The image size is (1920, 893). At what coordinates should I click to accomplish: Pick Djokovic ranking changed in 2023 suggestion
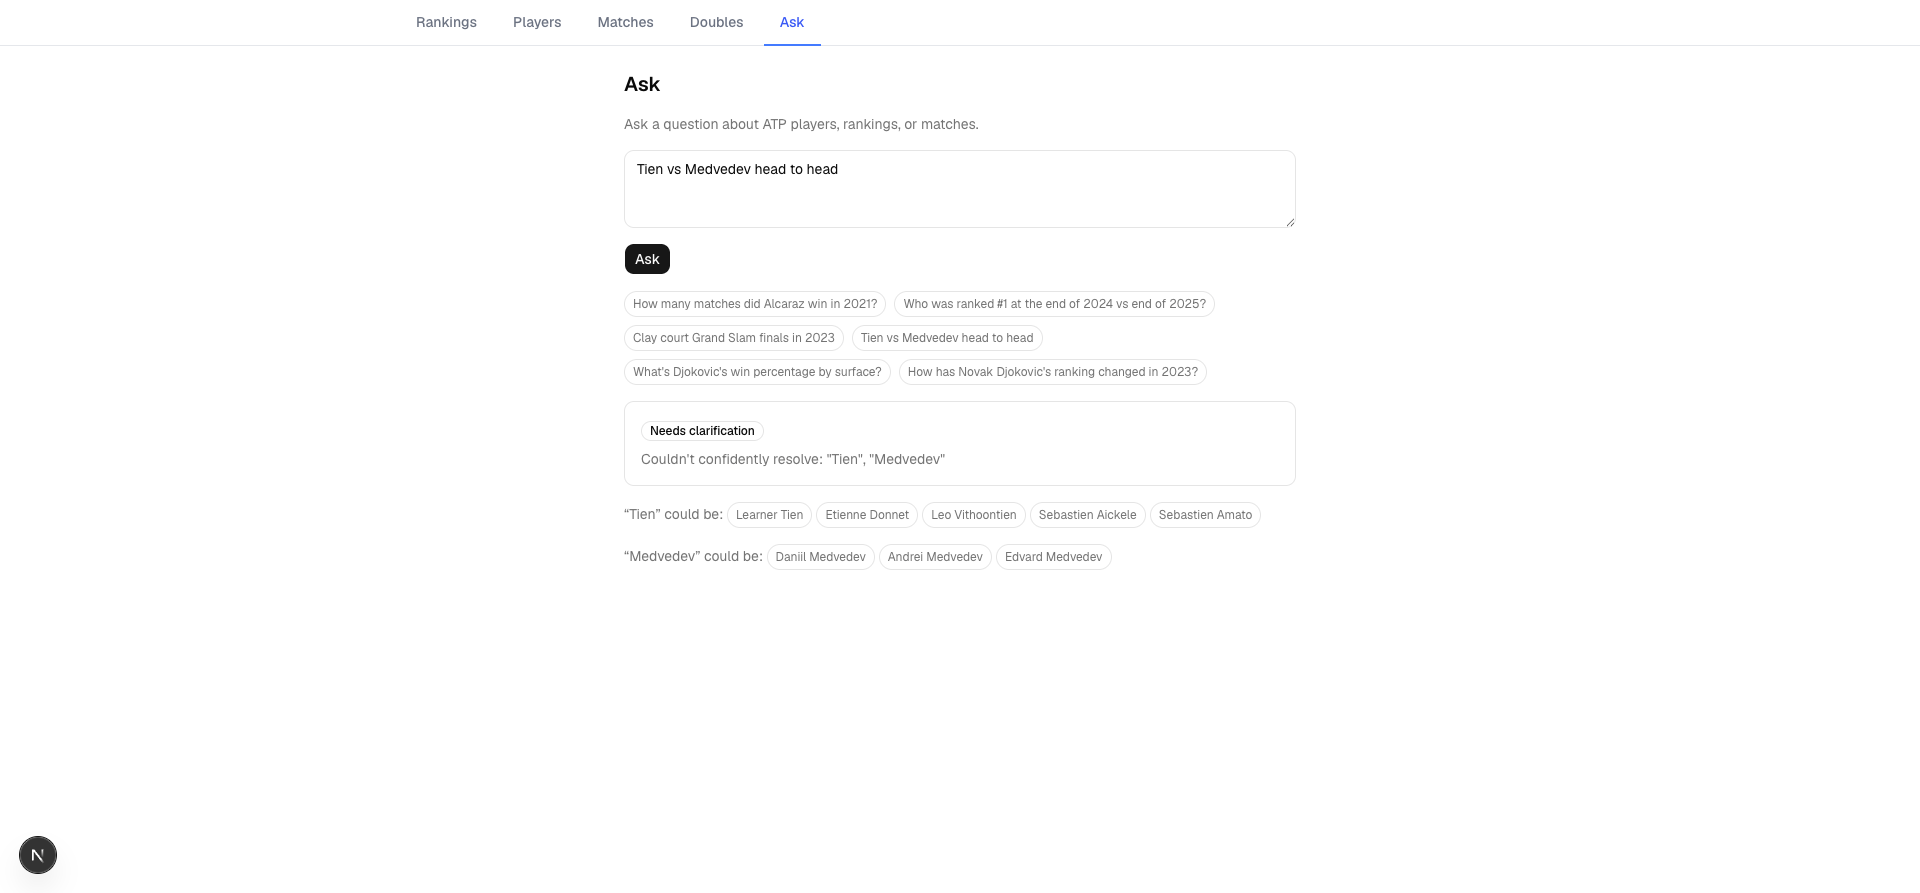click(1052, 372)
